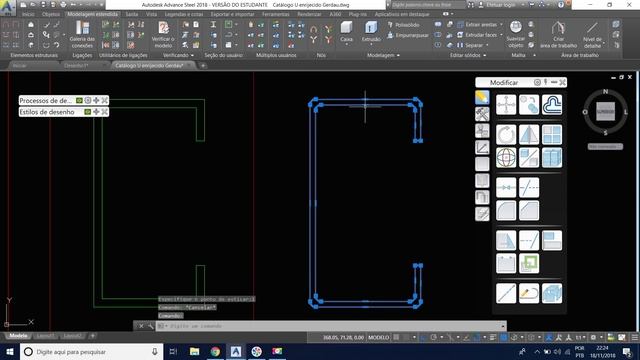Select the Break at point tool
640x360 pixels.
(x=506, y=187)
